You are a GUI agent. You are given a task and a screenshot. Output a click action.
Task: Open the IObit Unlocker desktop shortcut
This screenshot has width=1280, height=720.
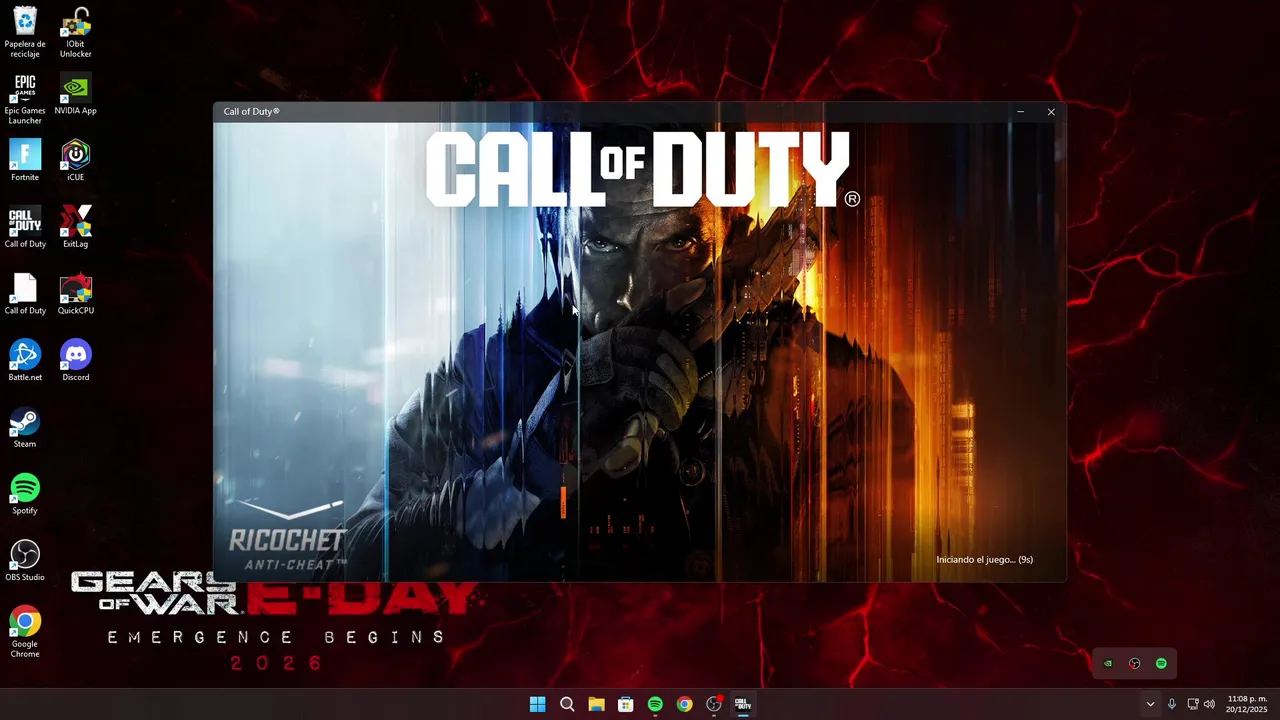point(76,30)
